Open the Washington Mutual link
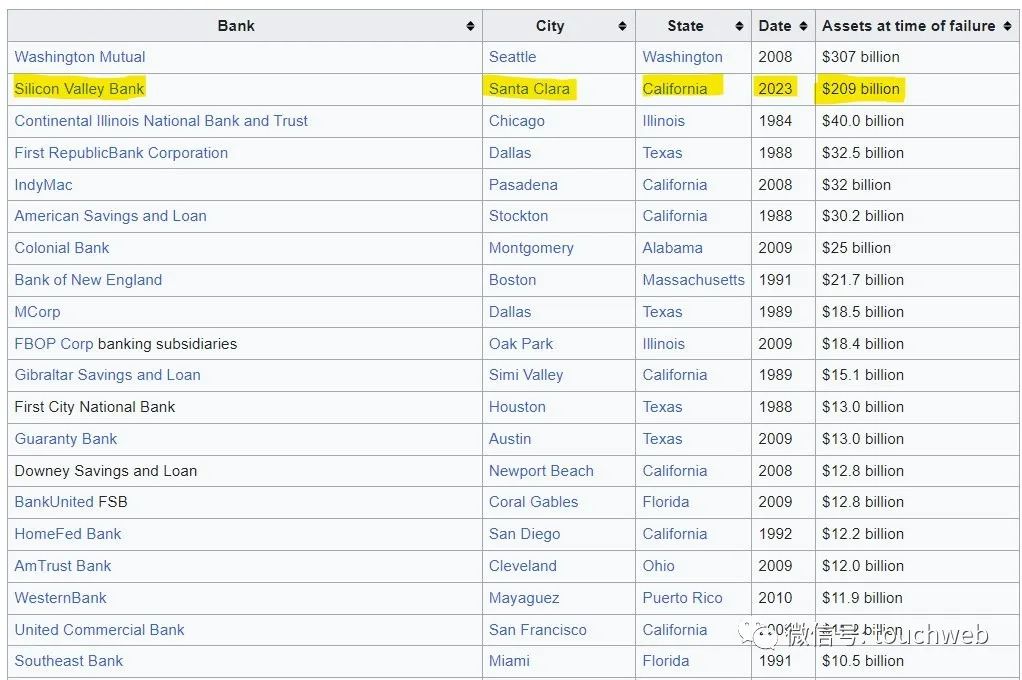 80,57
